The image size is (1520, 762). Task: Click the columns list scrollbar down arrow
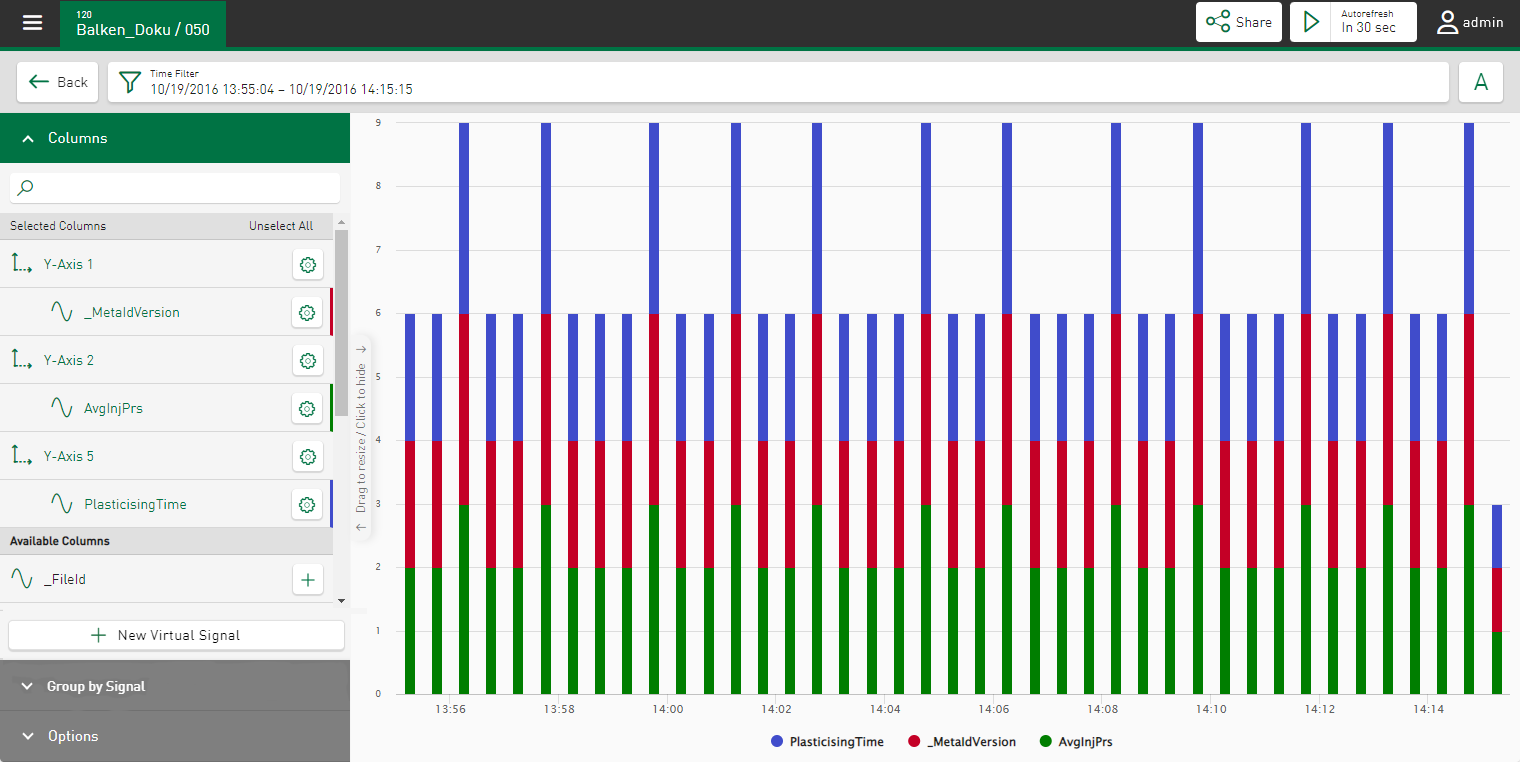341,600
